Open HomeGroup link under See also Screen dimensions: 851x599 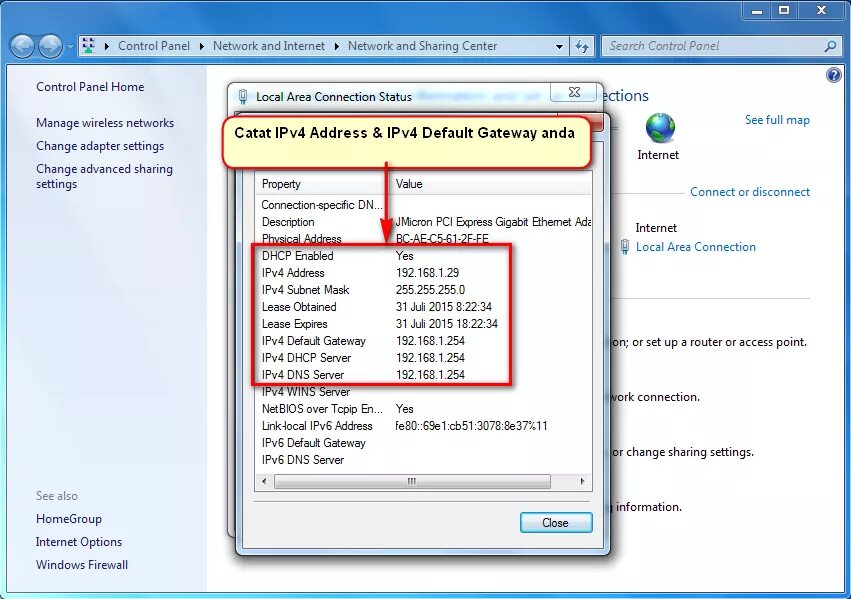pyautogui.click(x=69, y=519)
